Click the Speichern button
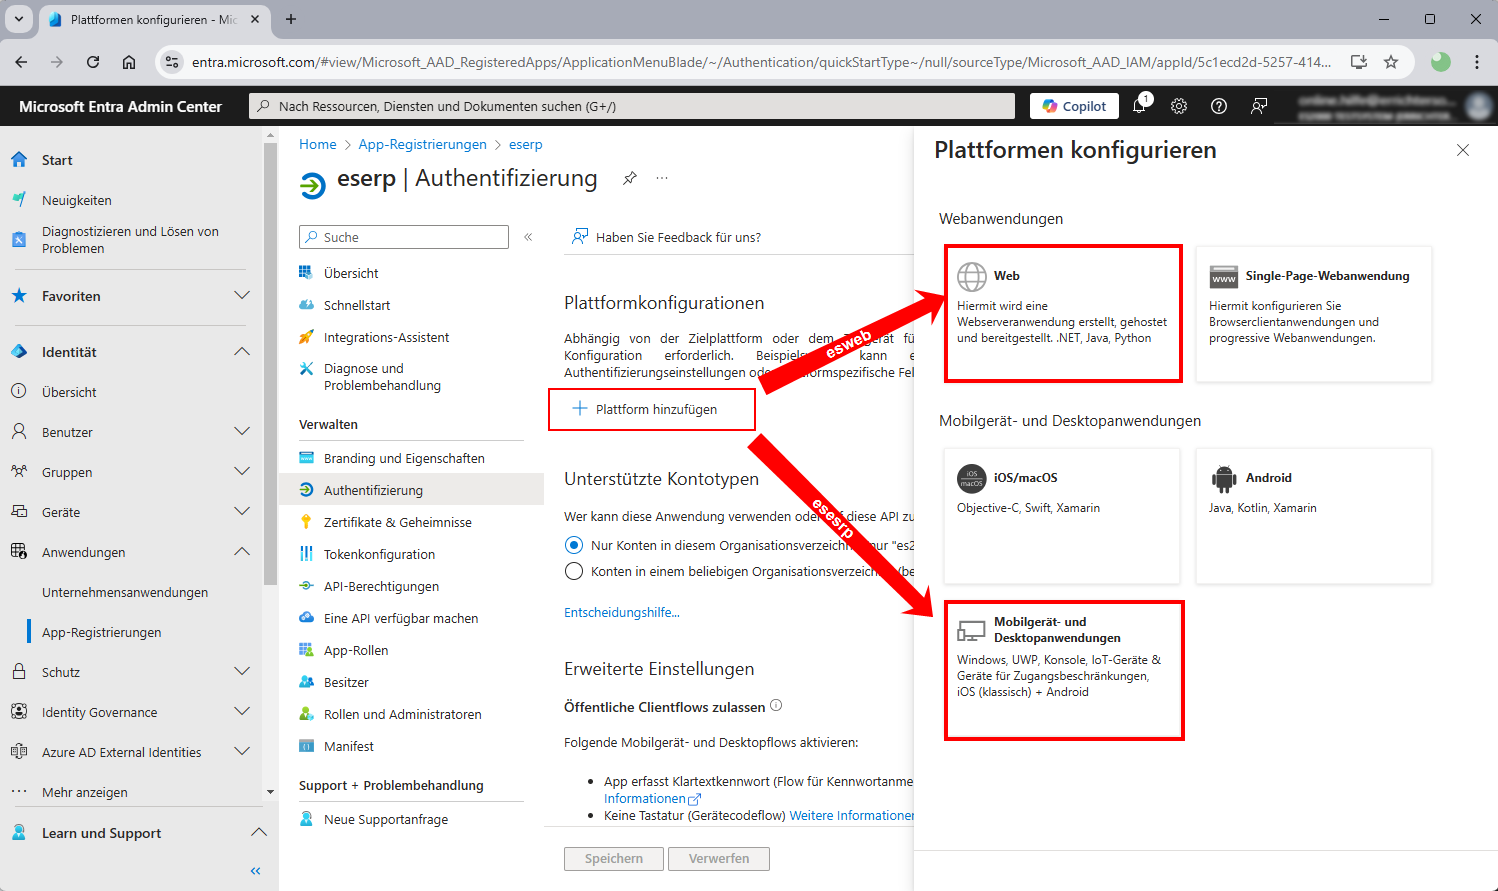The image size is (1498, 891). tap(614, 858)
